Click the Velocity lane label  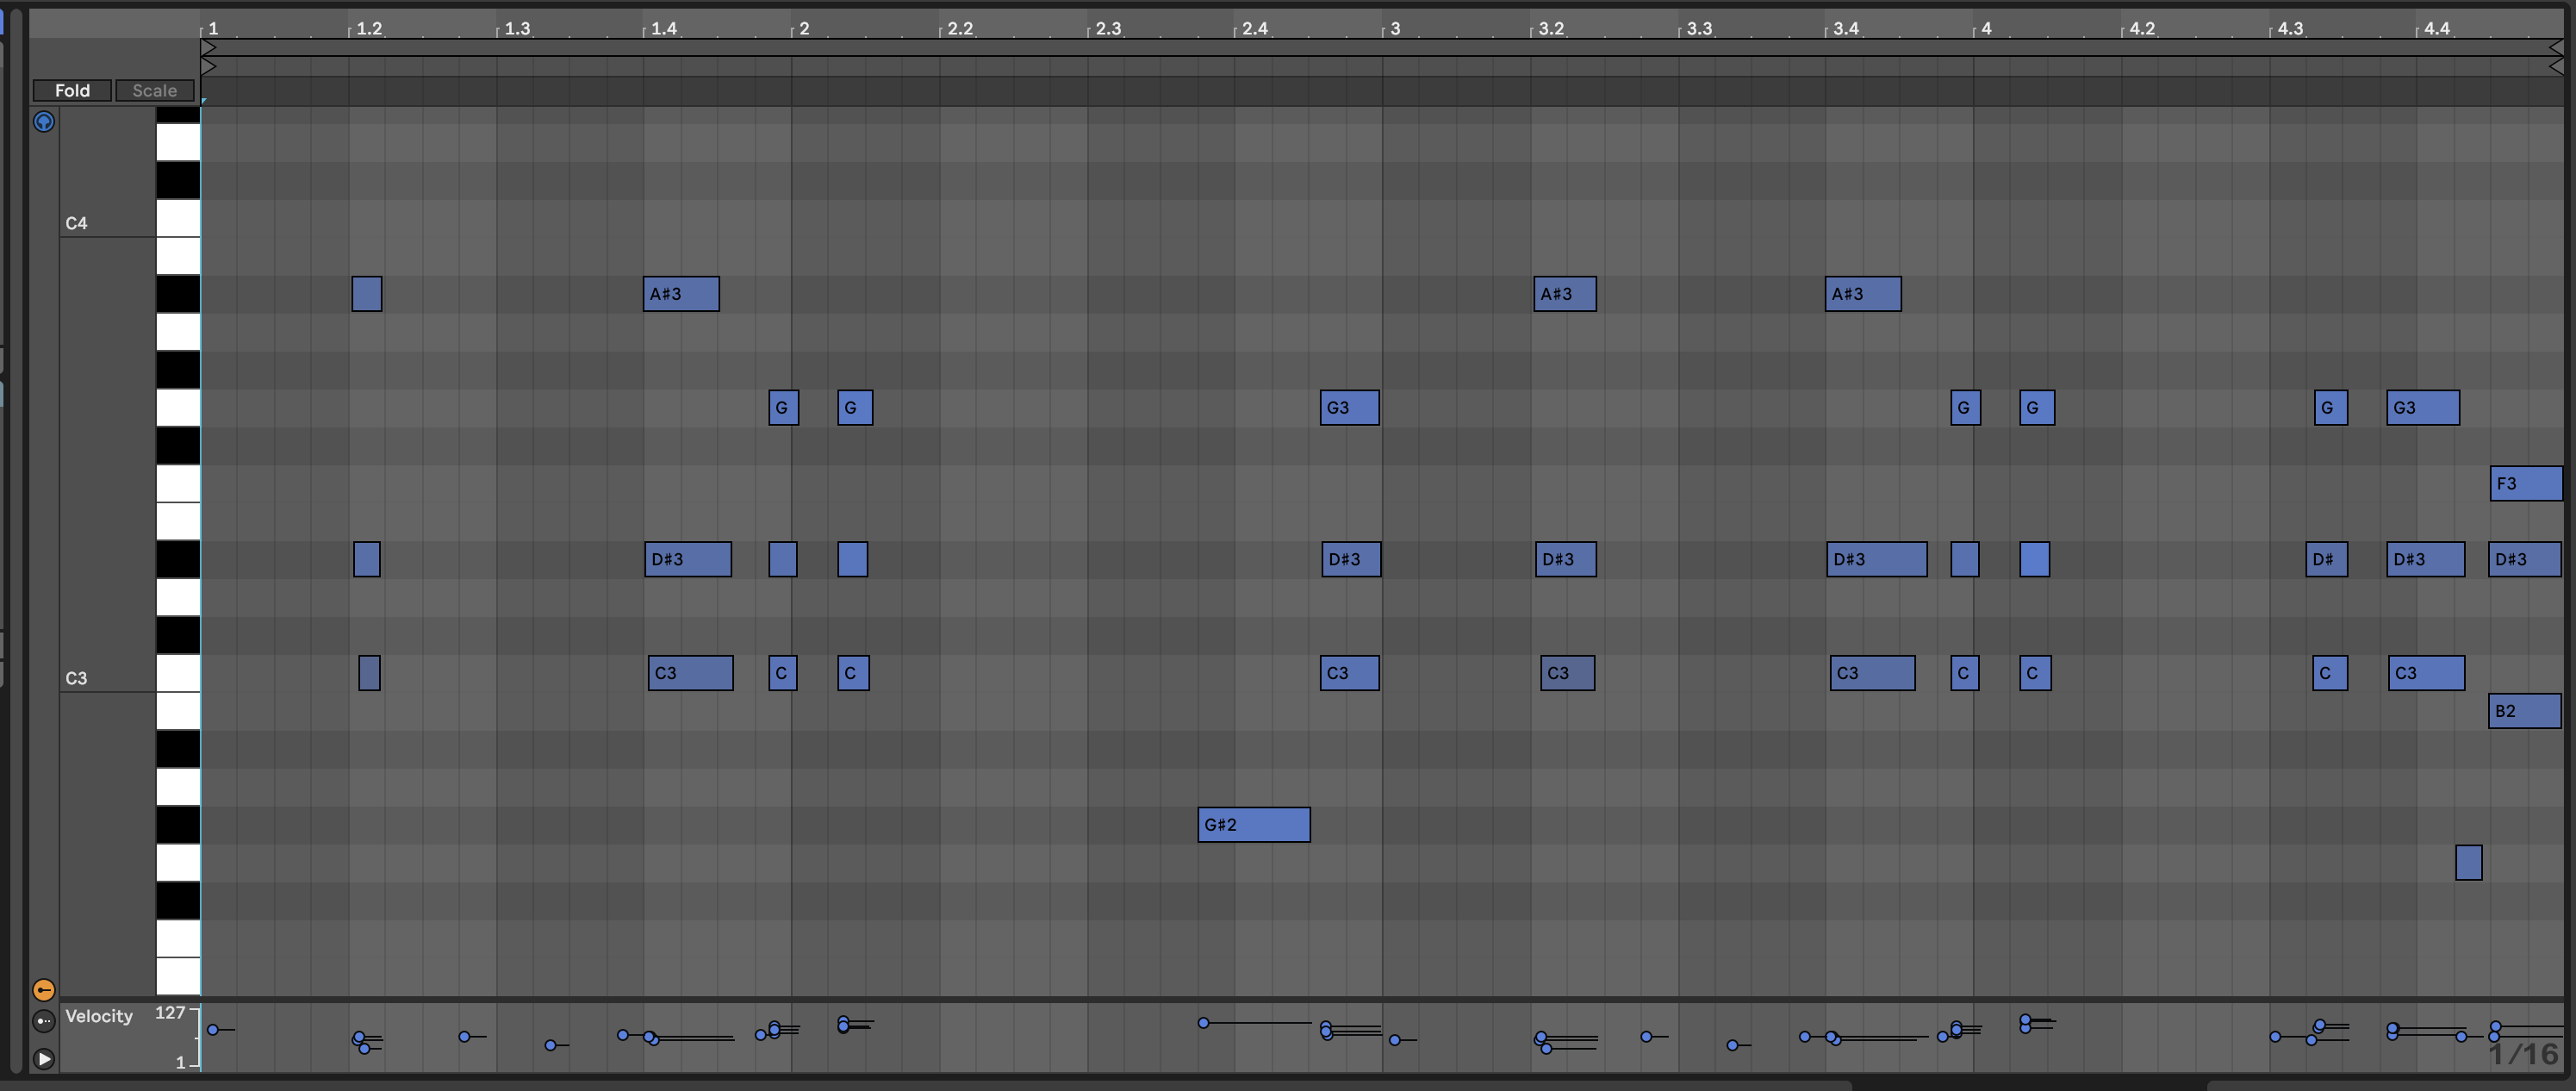pyautogui.click(x=99, y=1016)
